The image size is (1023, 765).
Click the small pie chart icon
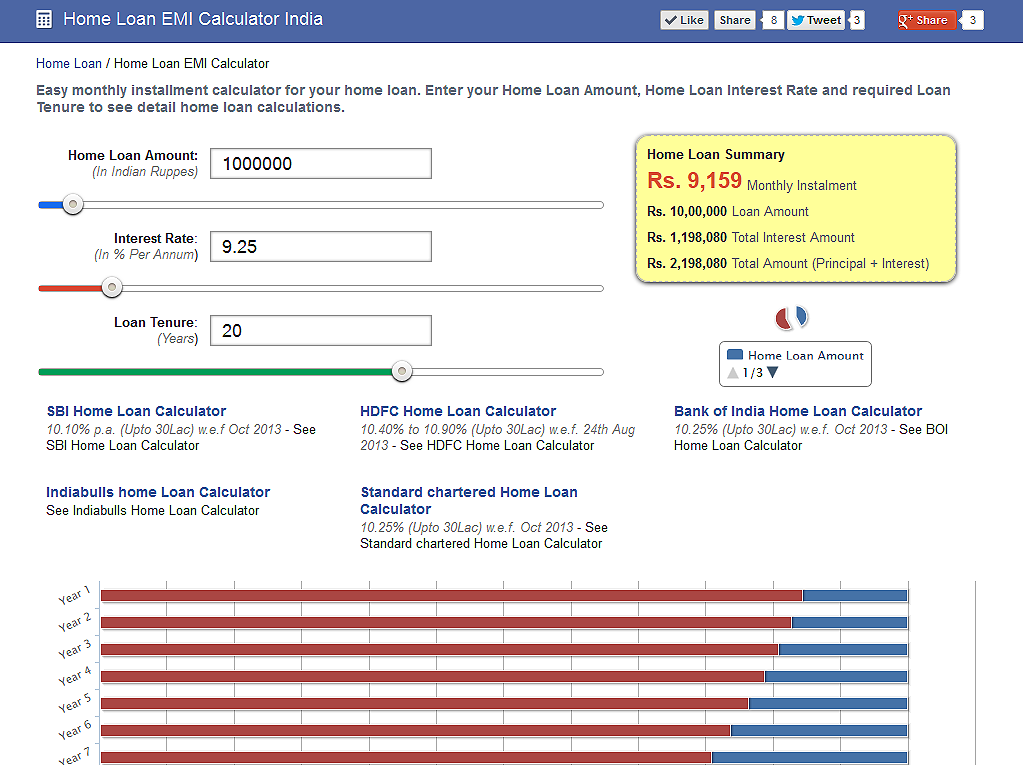[791, 318]
